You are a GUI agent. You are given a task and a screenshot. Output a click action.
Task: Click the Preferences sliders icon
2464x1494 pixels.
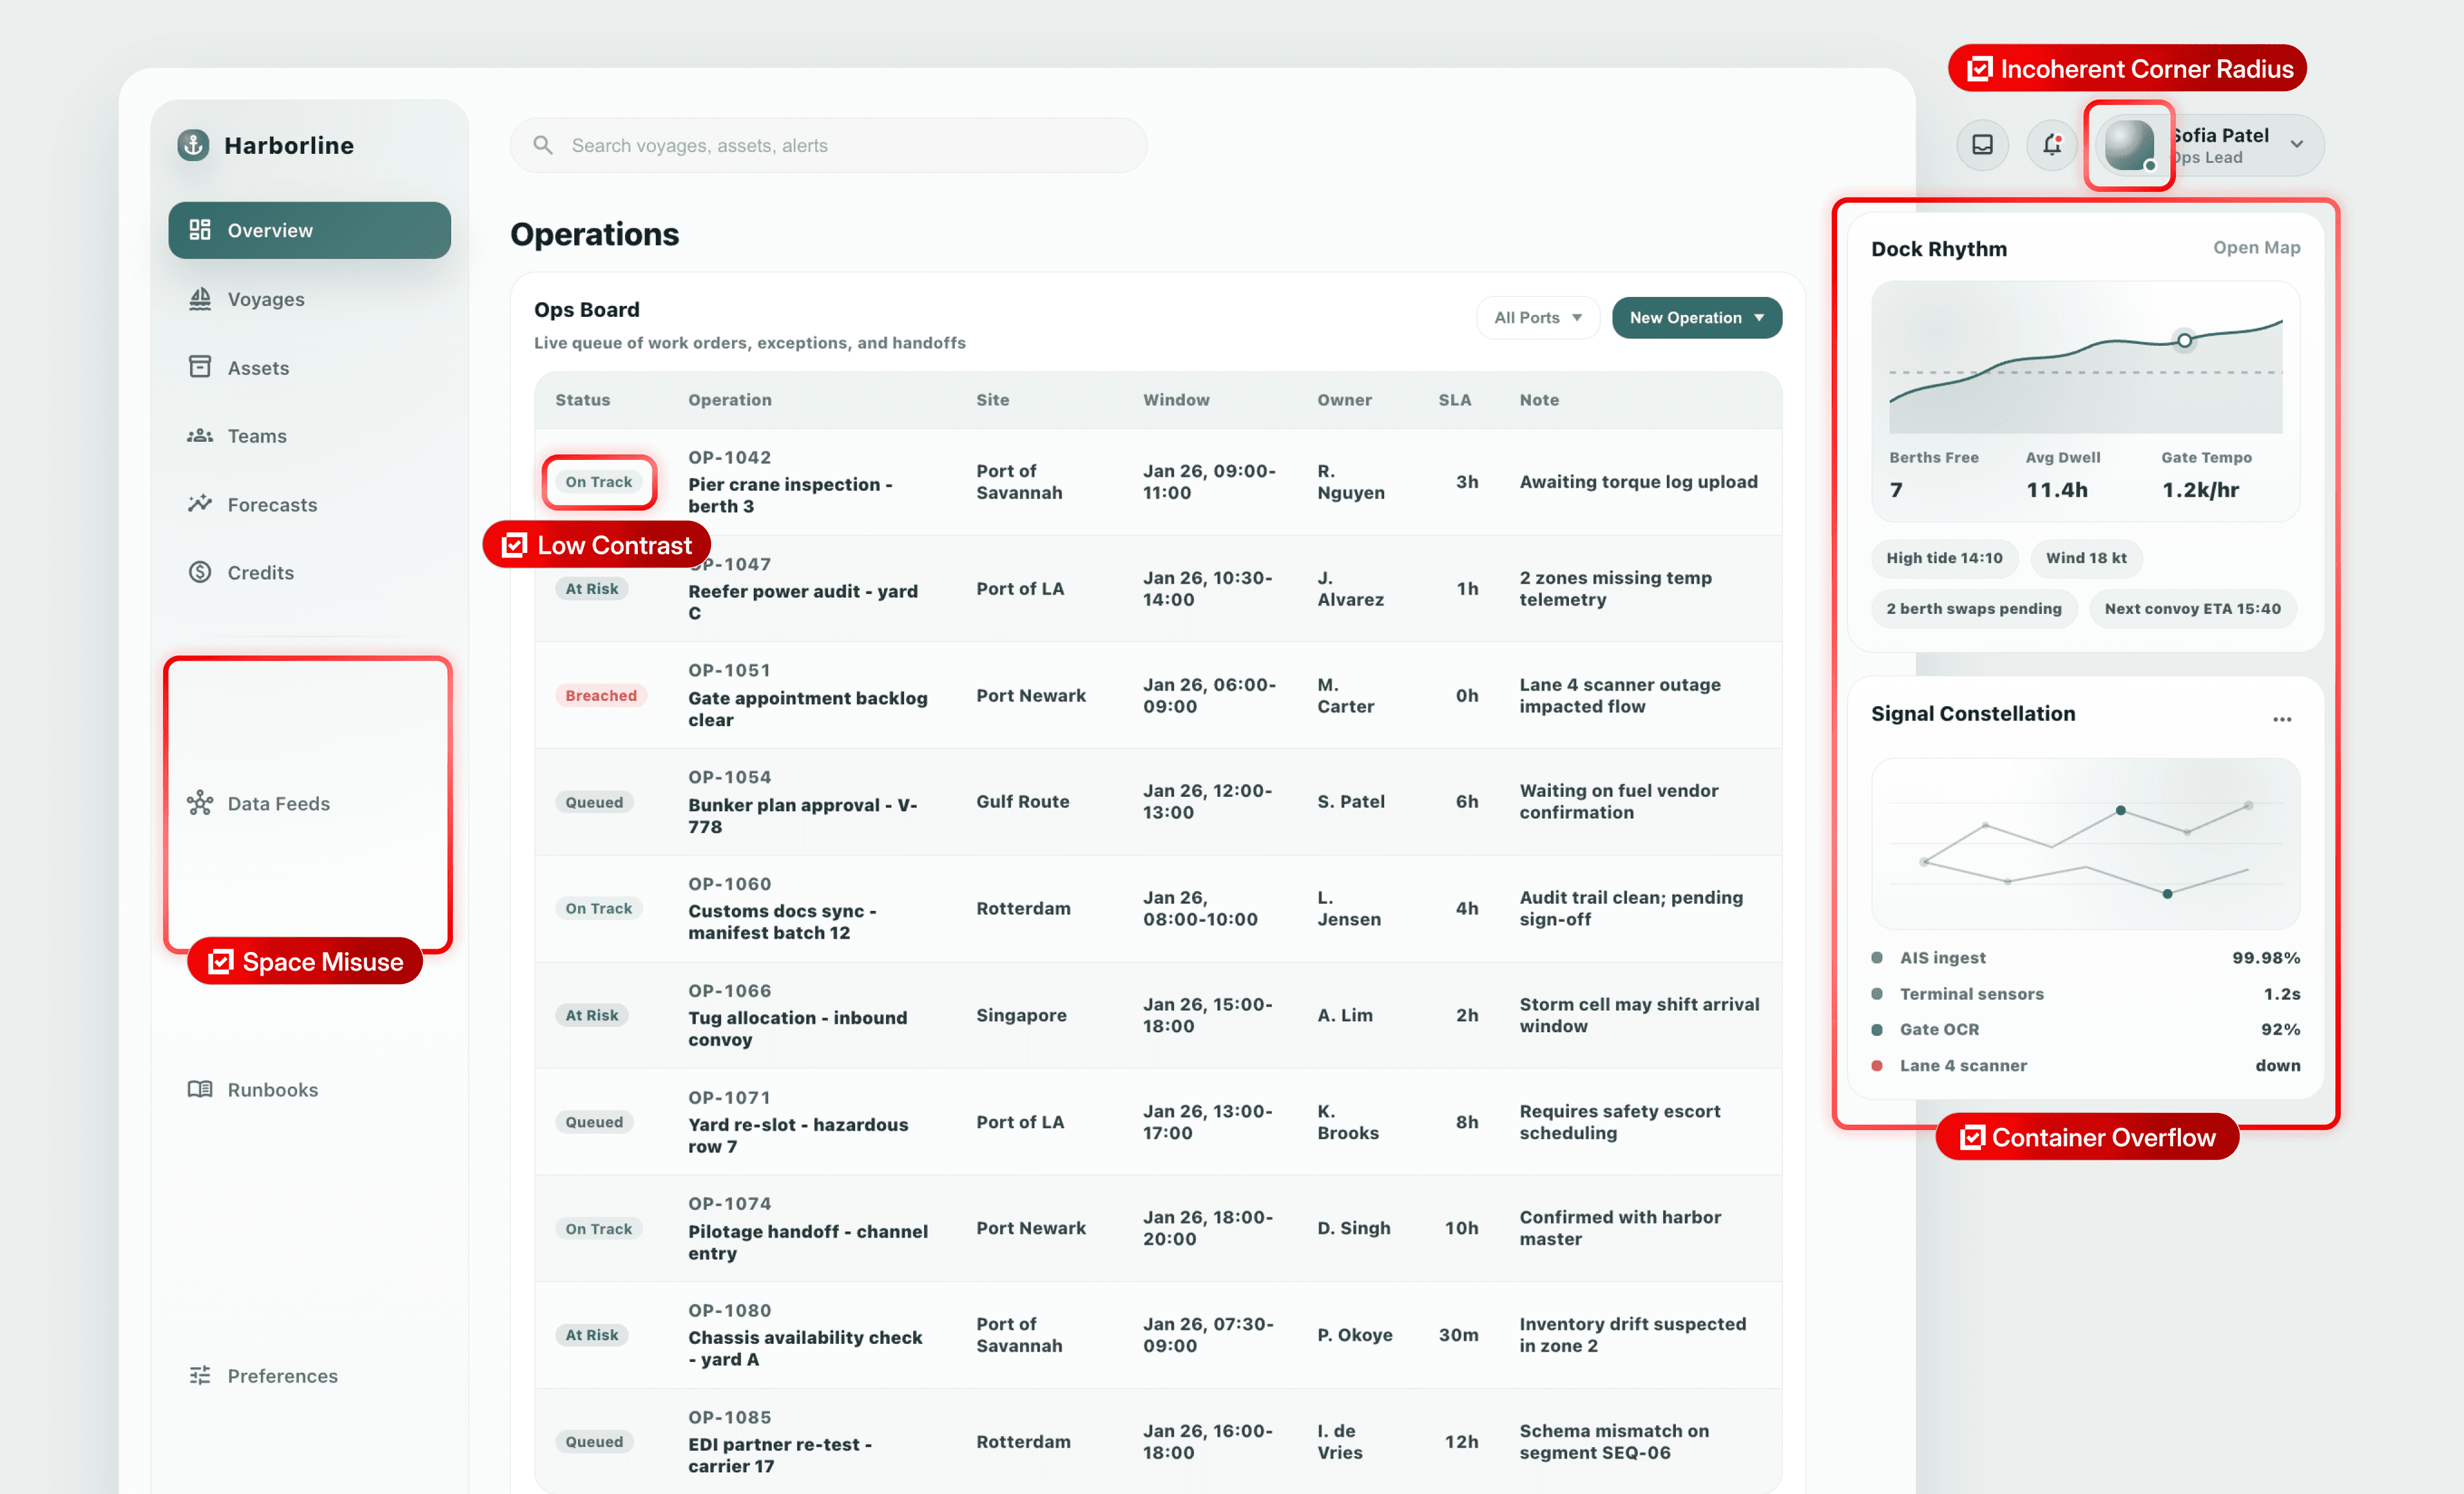(x=200, y=1375)
